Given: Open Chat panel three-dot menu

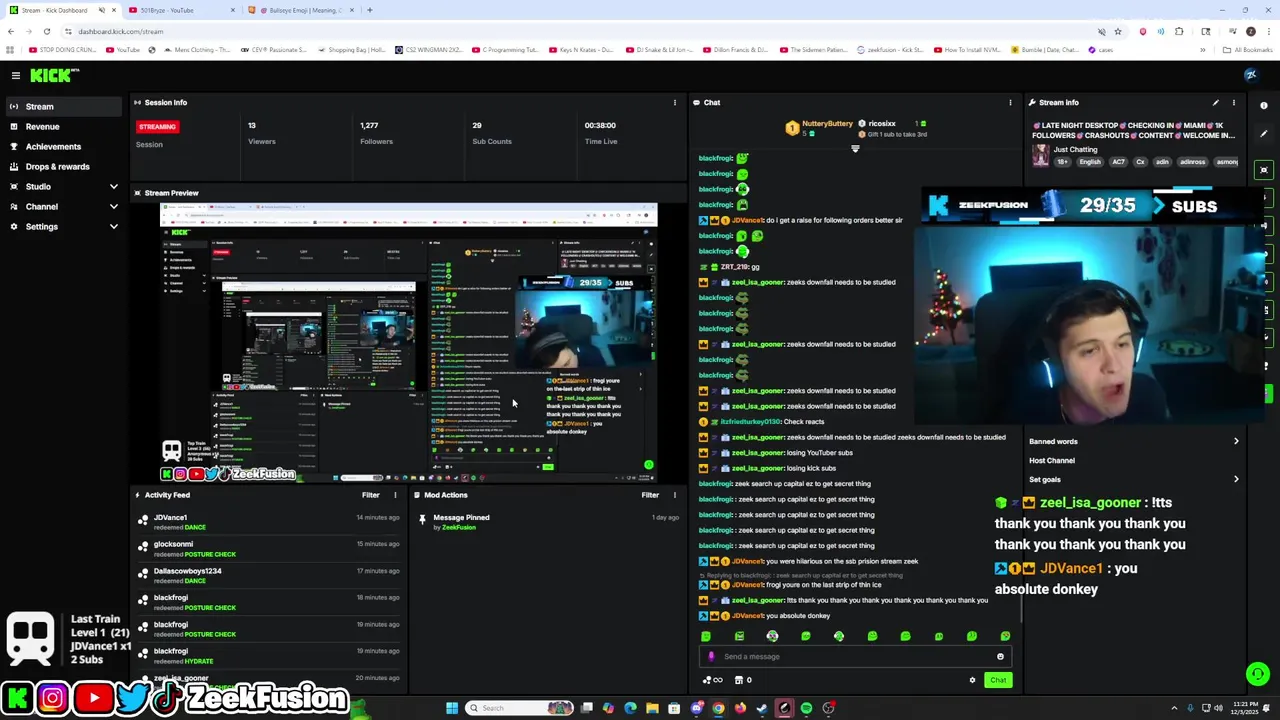Looking at the screenshot, I should point(1010,102).
